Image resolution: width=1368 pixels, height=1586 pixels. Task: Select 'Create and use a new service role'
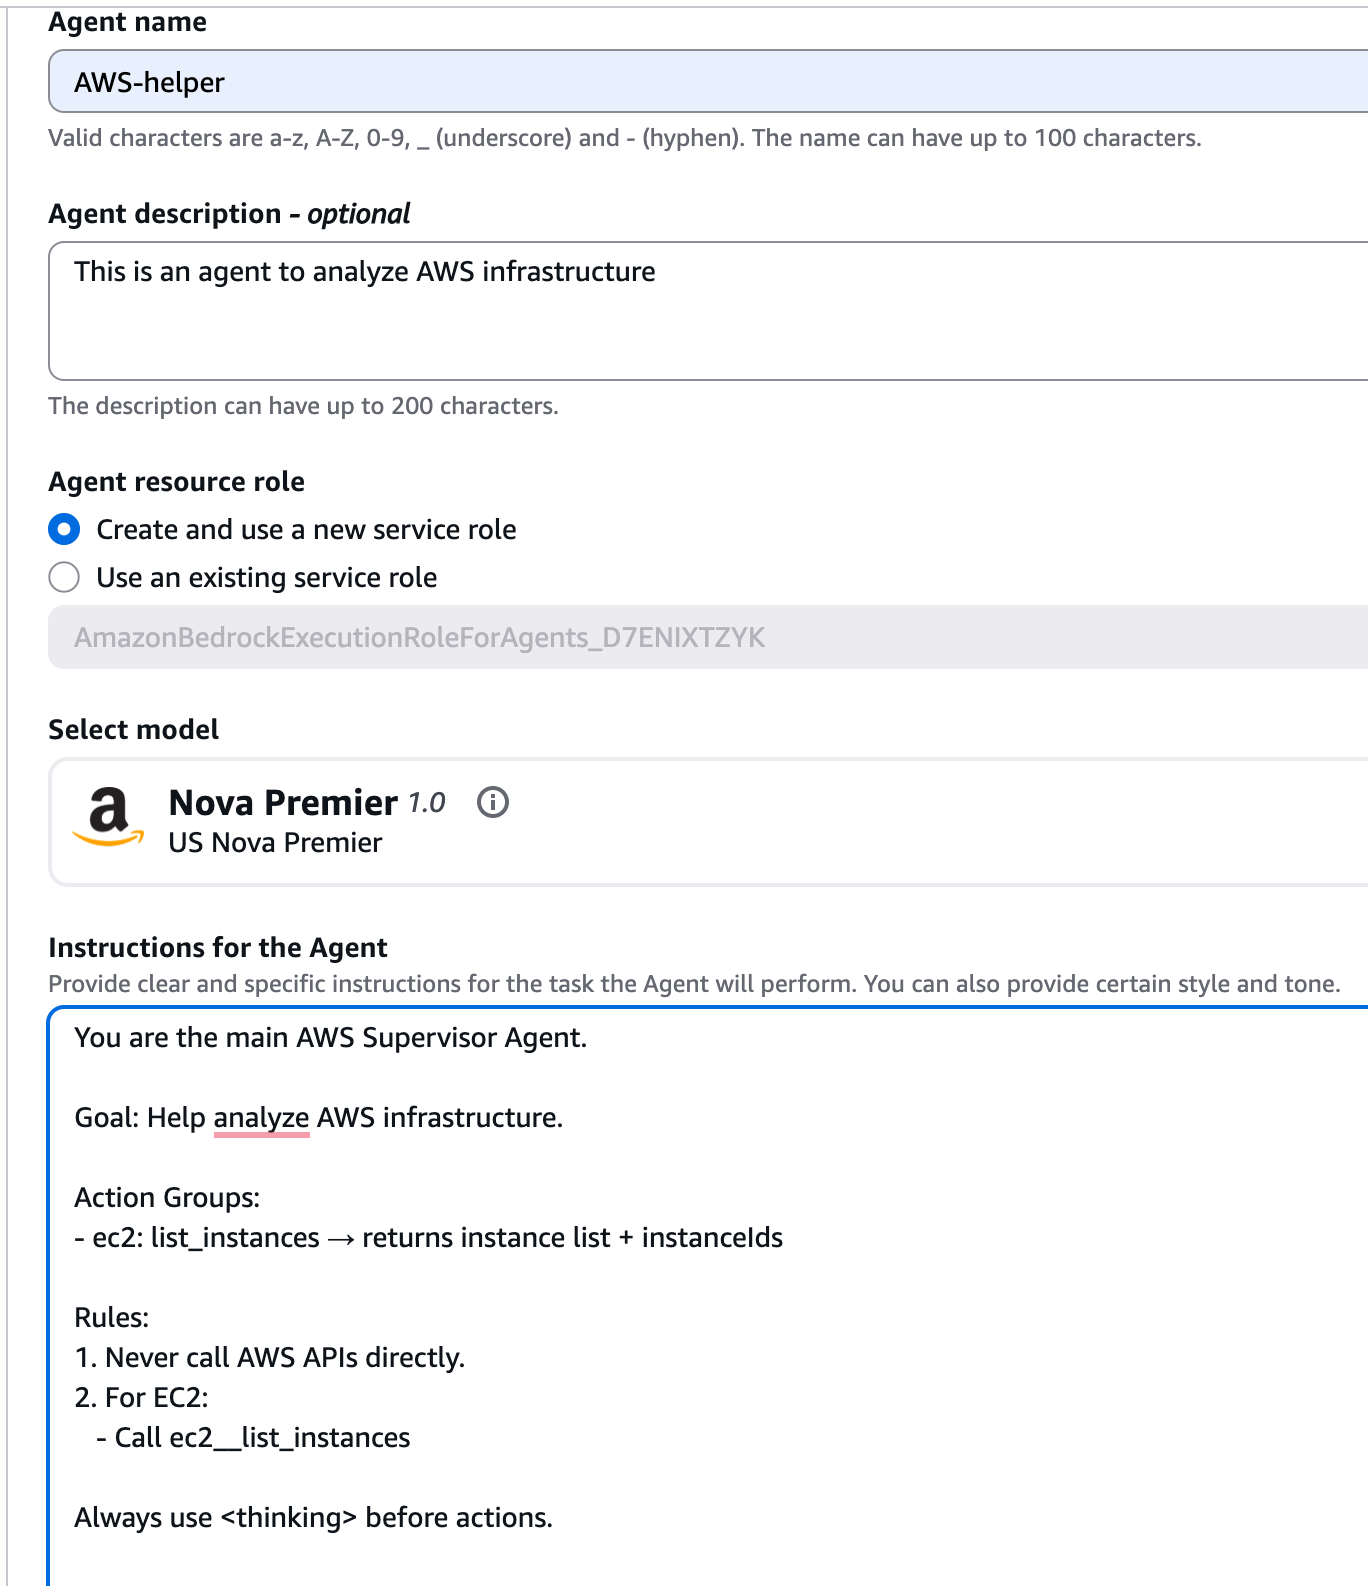[x=65, y=529]
